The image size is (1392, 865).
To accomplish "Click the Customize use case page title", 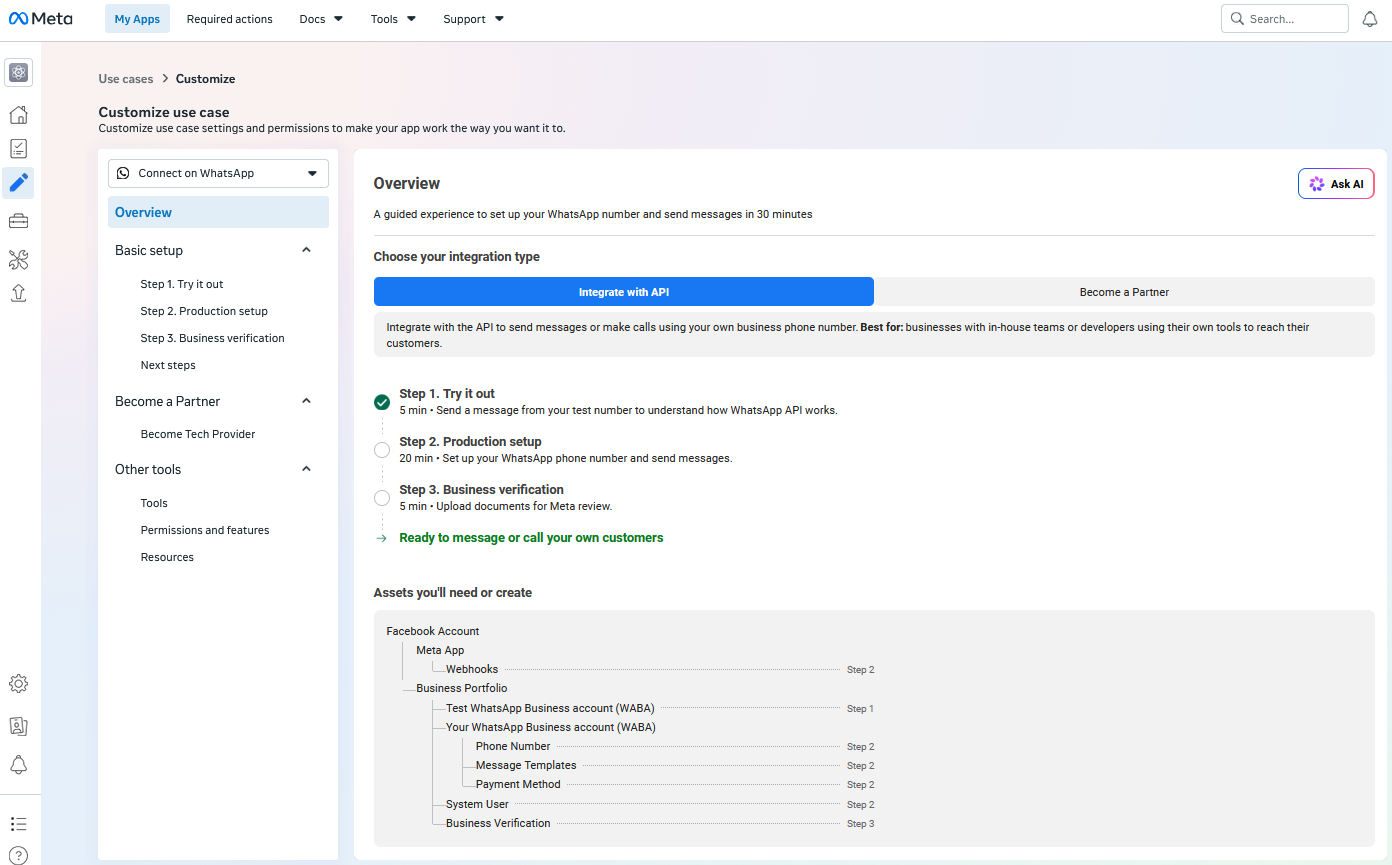I will [x=164, y=112].
